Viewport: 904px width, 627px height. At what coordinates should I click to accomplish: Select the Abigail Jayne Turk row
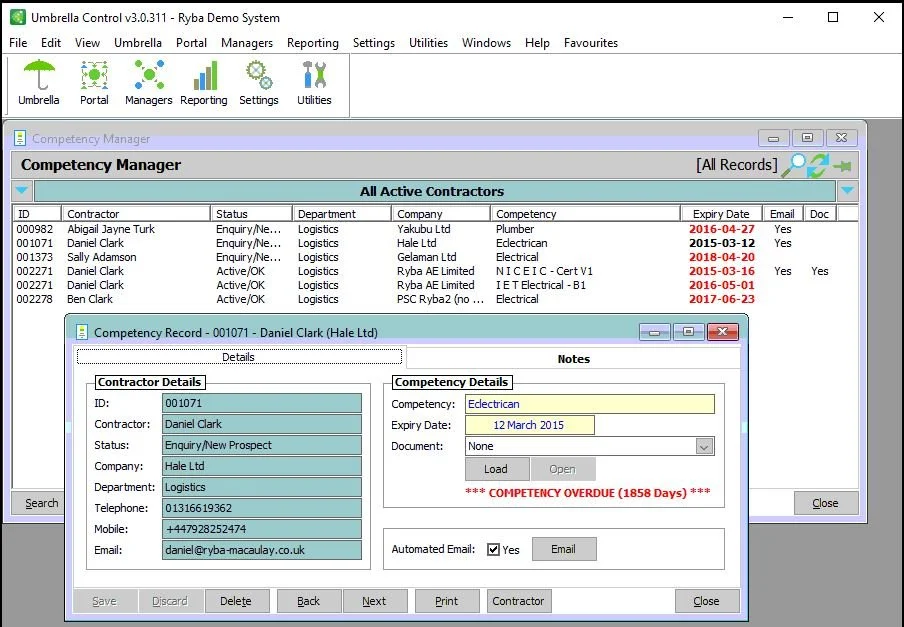pyautogui.click(x=435, y=229)
